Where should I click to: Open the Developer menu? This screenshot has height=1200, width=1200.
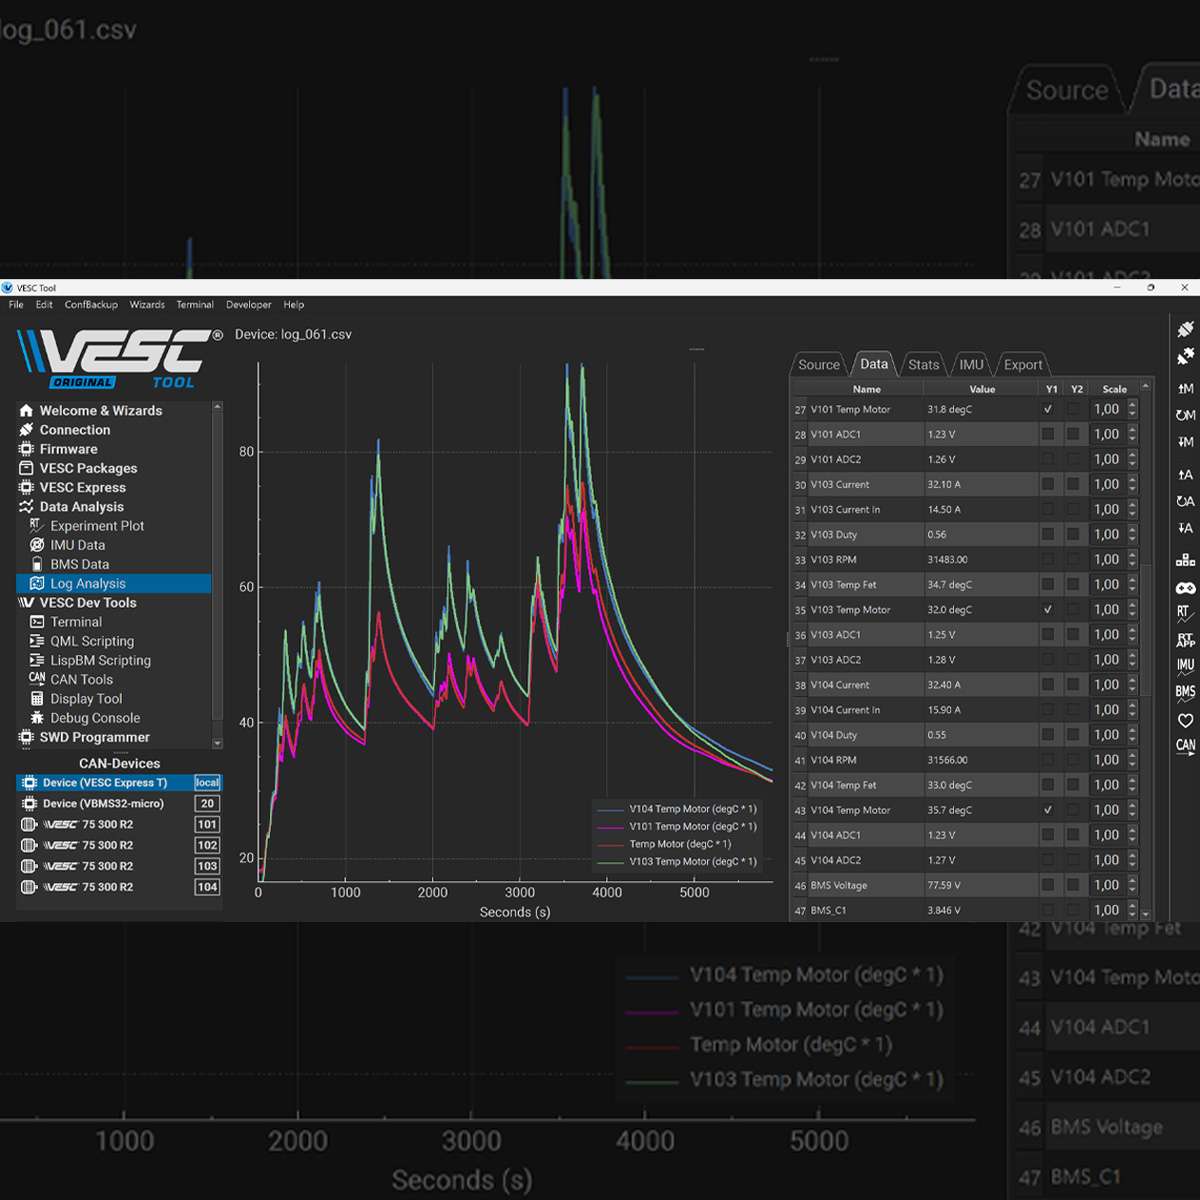coord(248,305)
